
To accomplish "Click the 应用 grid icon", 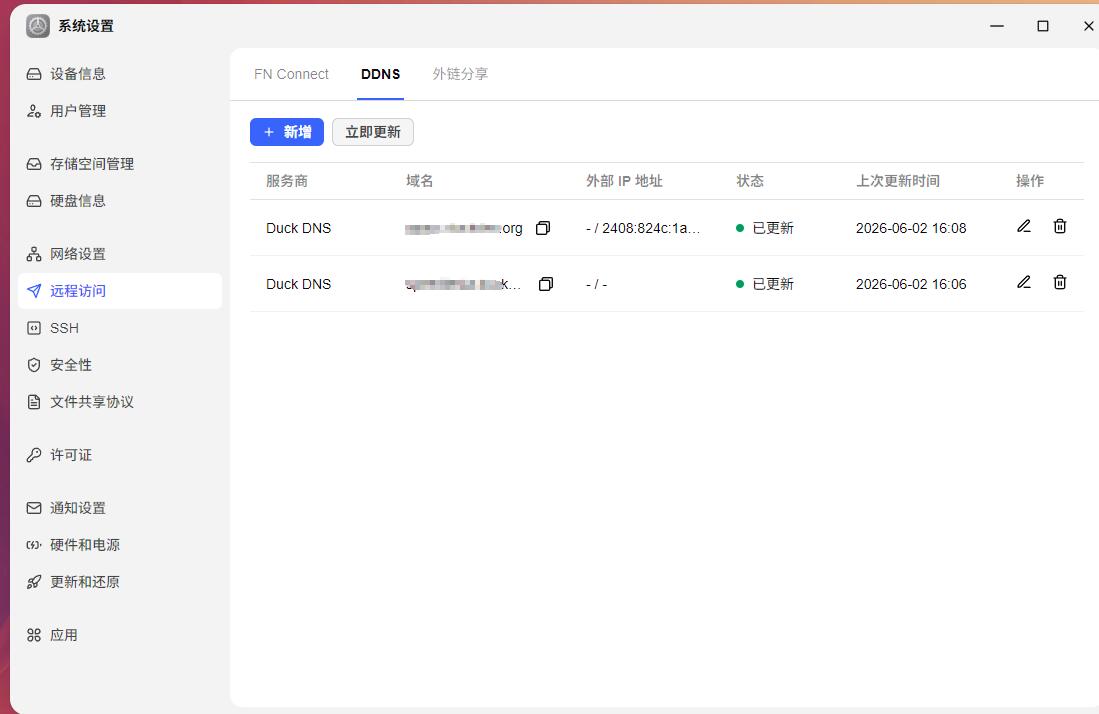I will (34, 635).
